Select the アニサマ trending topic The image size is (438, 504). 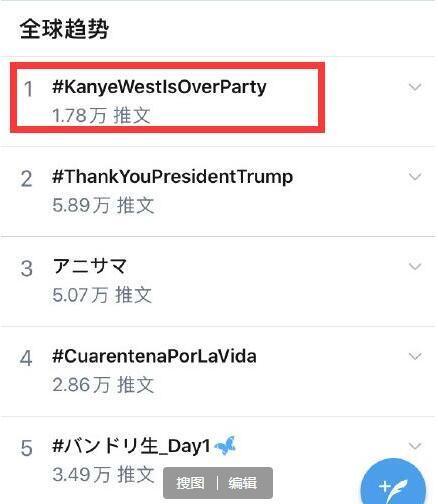(x=90, y=266)
